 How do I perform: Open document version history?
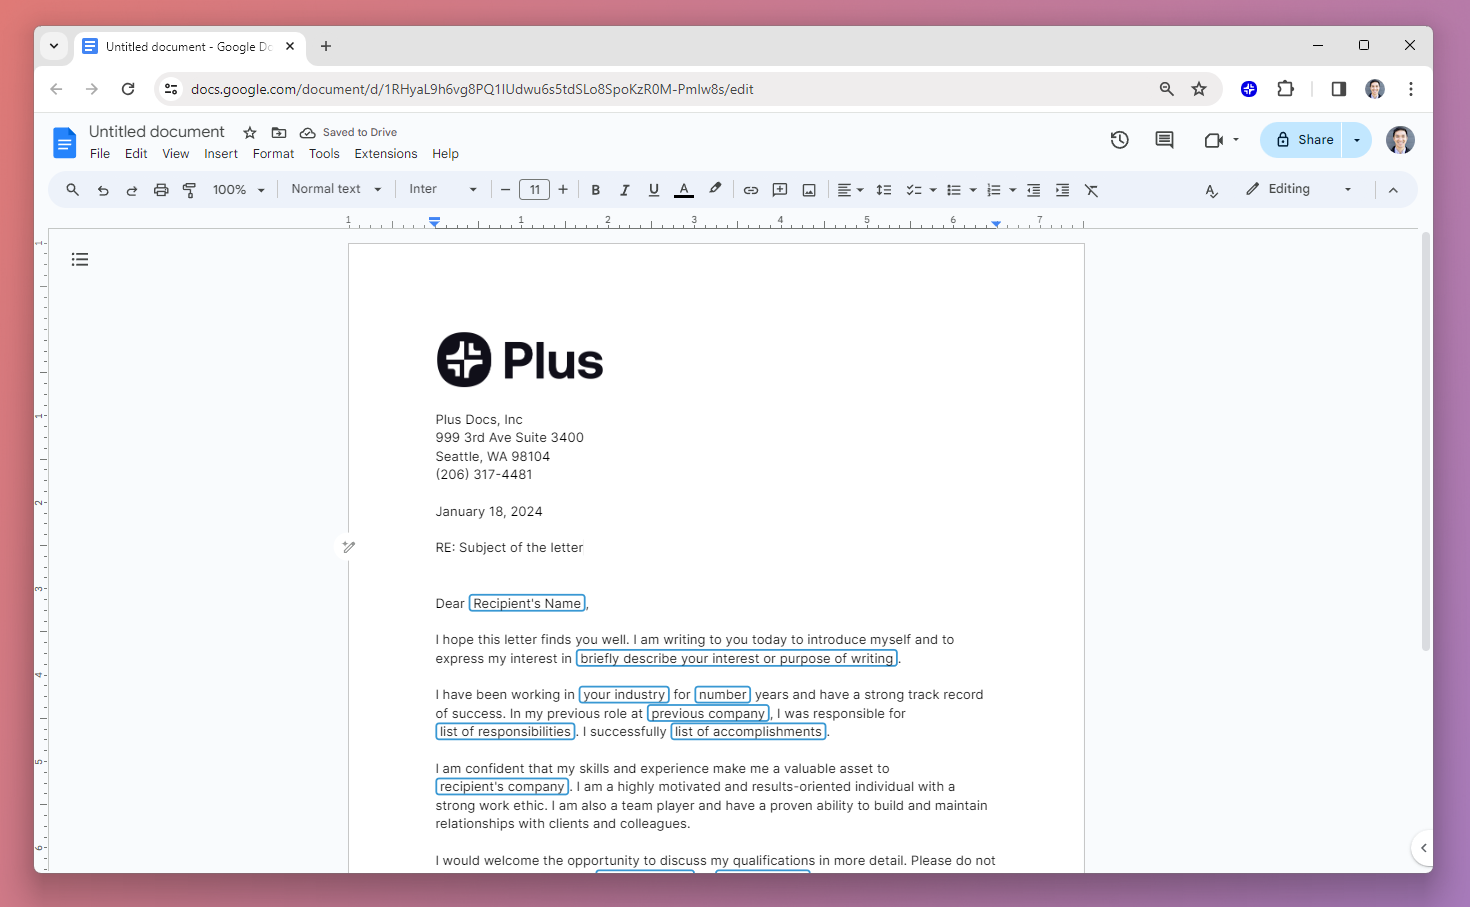(x=1119, y=140)
